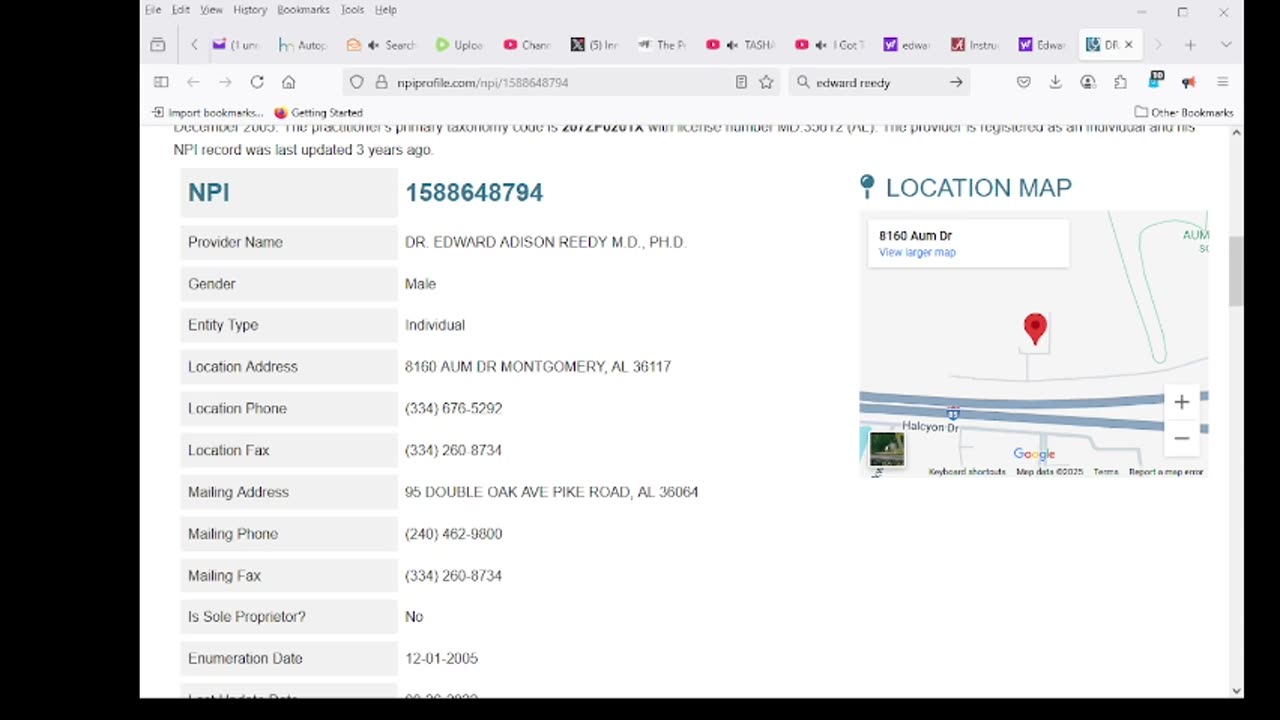1280x720 pixels.
Task: Switch to the Uploa tab
Action: point(459,45)
